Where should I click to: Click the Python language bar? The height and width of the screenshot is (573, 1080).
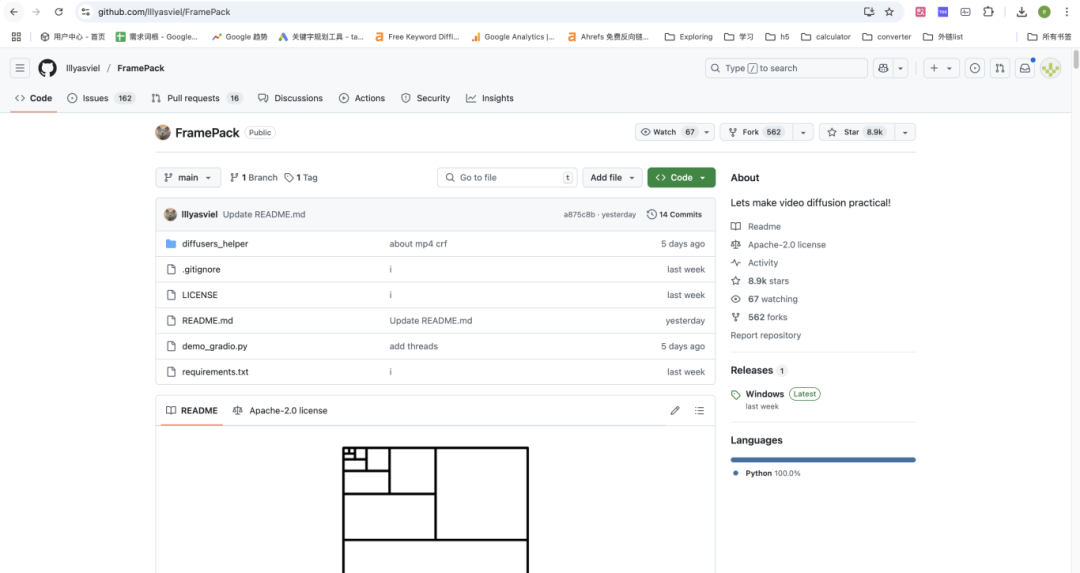(823, 460)
